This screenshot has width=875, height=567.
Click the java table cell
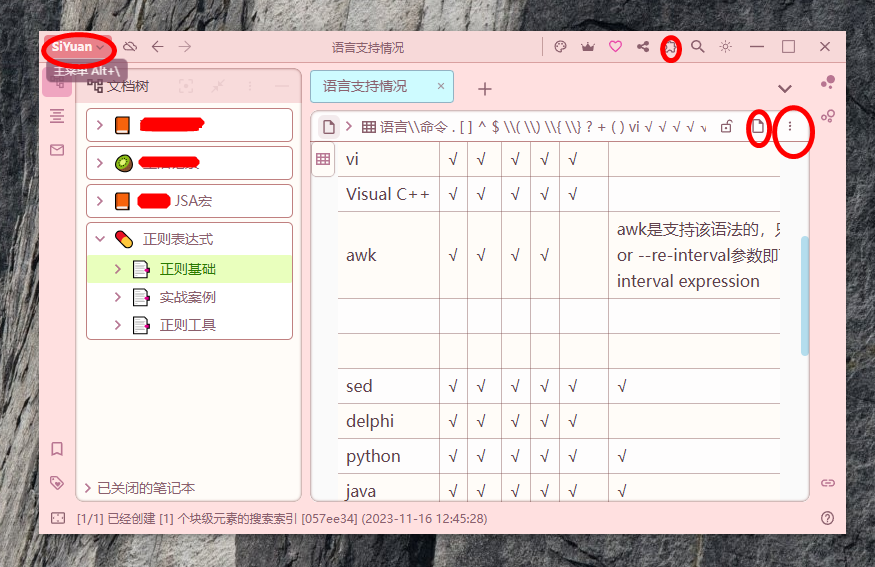(x=388, y=488)
